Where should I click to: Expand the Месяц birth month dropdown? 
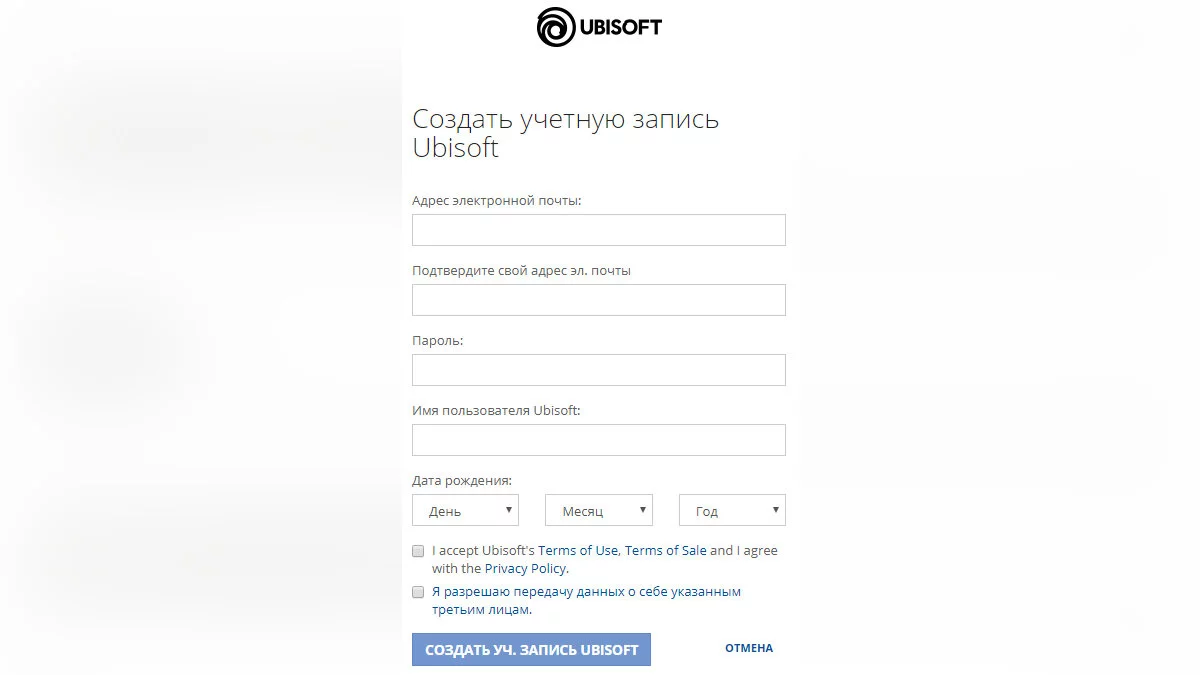pos(598,510)
